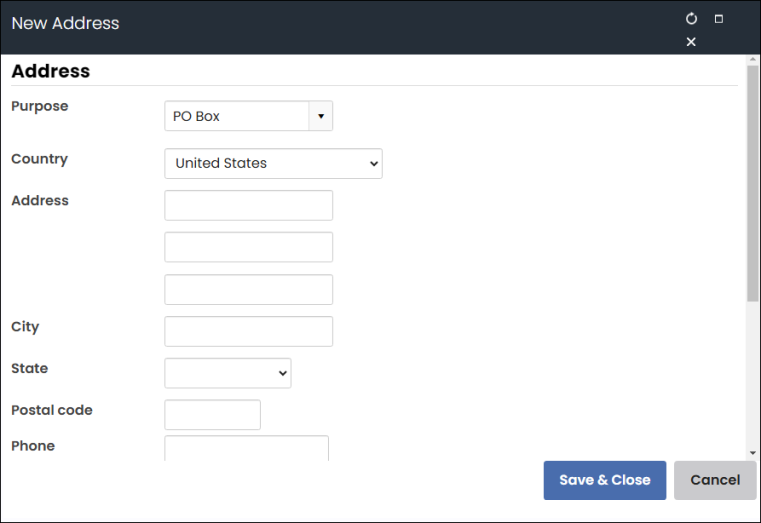Click into the City text field
761x523 pixels.
click(248, 331)
